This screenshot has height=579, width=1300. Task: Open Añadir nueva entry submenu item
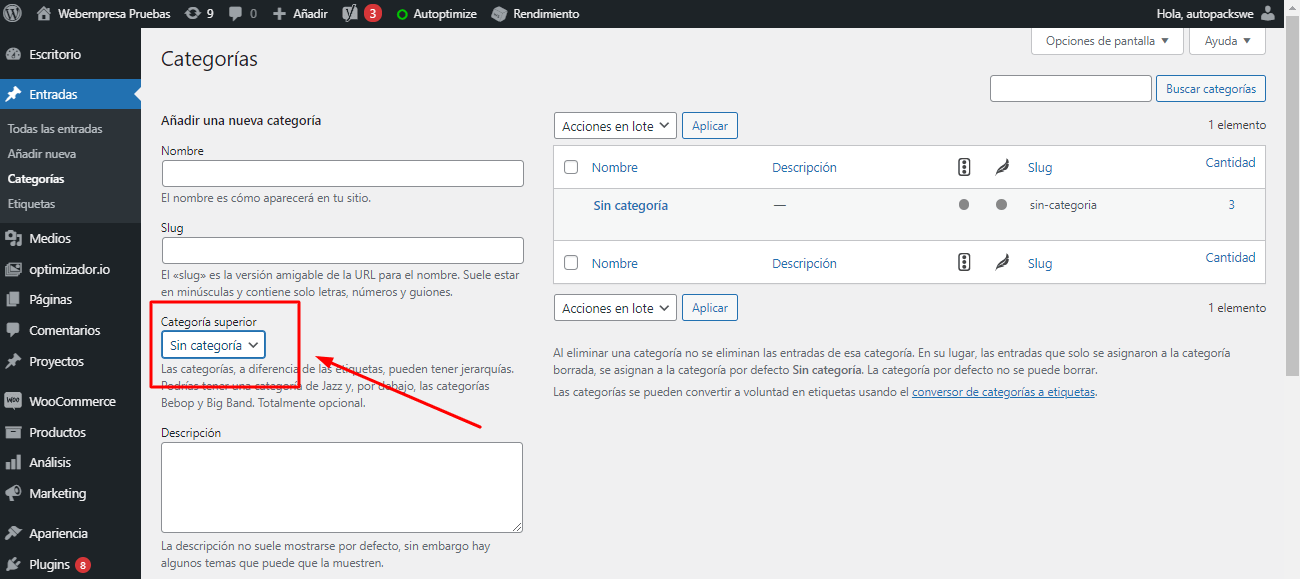(42, 154)
